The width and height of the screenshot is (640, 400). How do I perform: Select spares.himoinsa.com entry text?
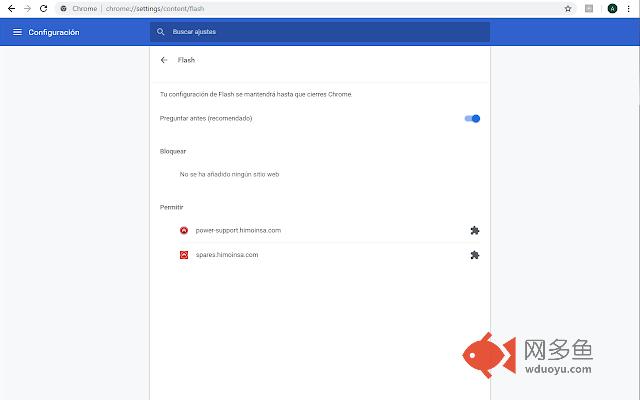click(227, 255)
